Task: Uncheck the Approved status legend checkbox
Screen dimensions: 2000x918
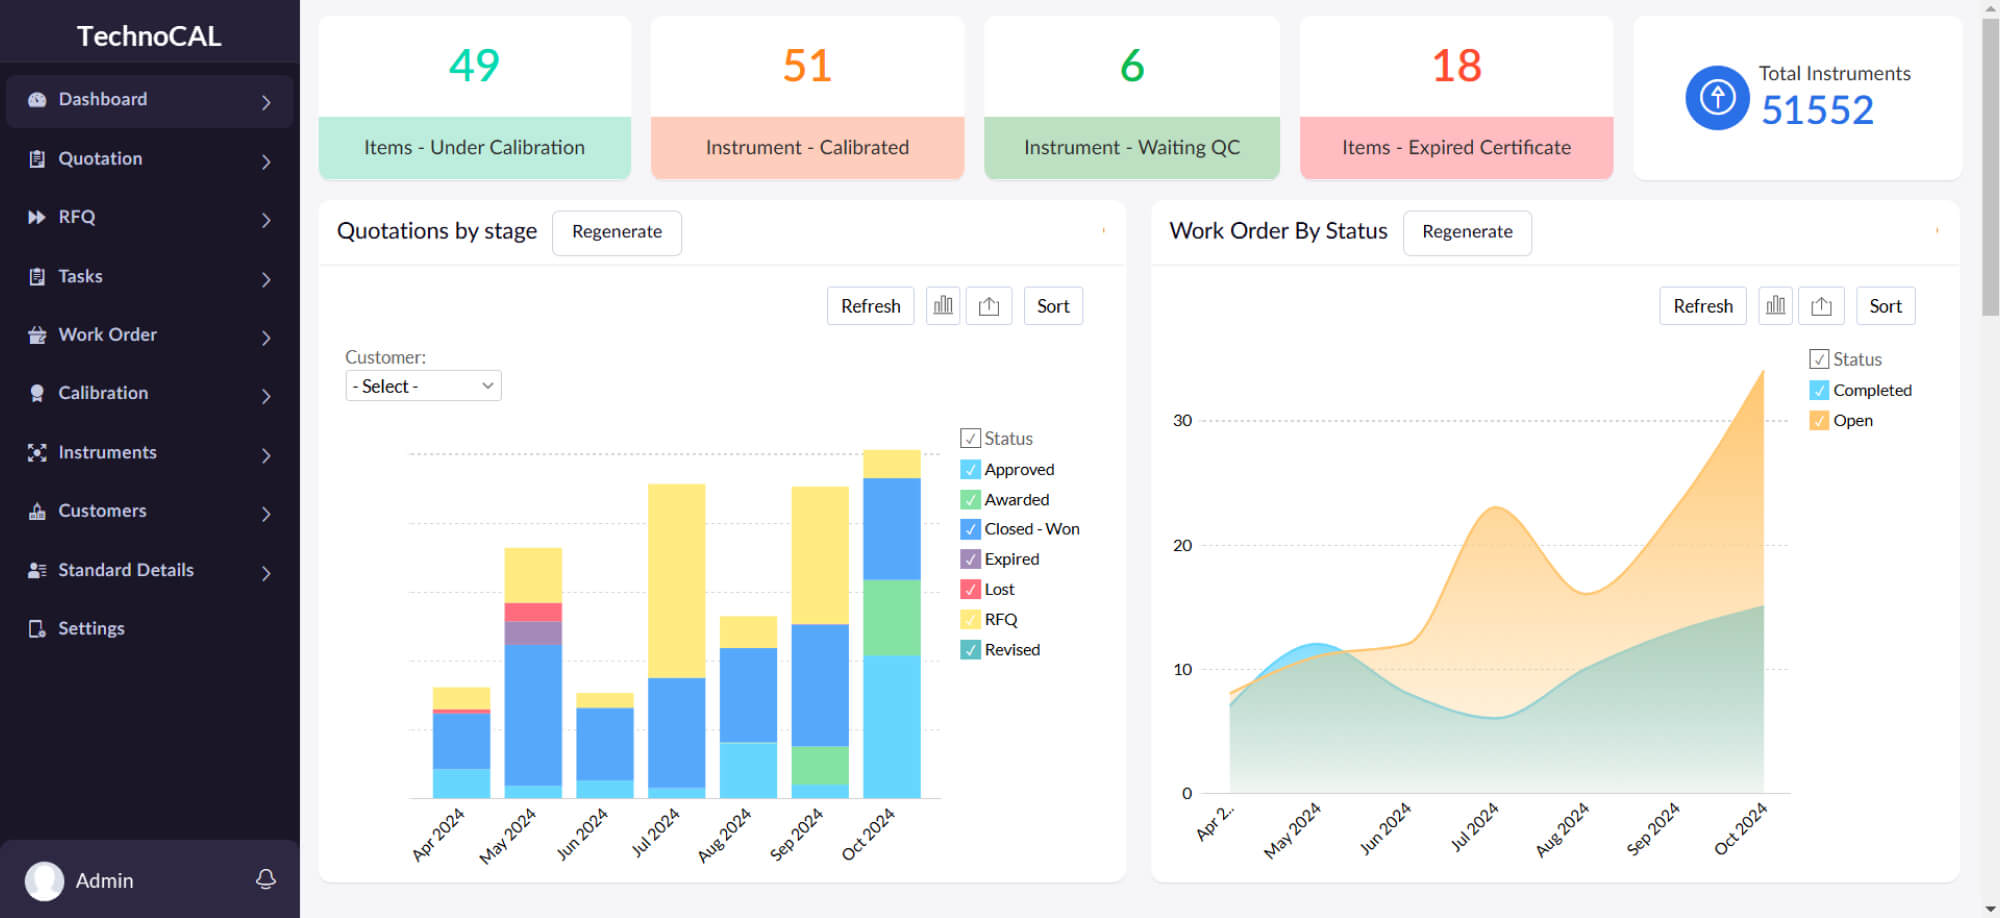Action: click(x=969, y=468)
